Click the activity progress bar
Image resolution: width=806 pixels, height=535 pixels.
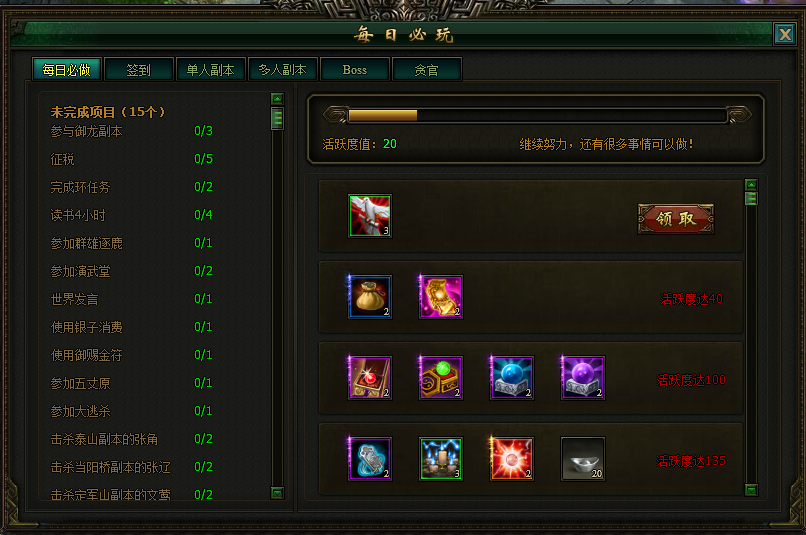(537, 115)
